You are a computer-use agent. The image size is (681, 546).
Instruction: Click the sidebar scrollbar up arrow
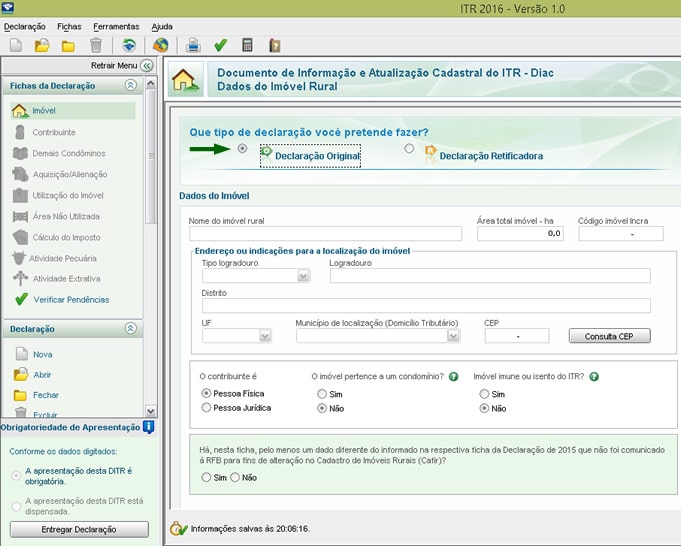(151, 83)
